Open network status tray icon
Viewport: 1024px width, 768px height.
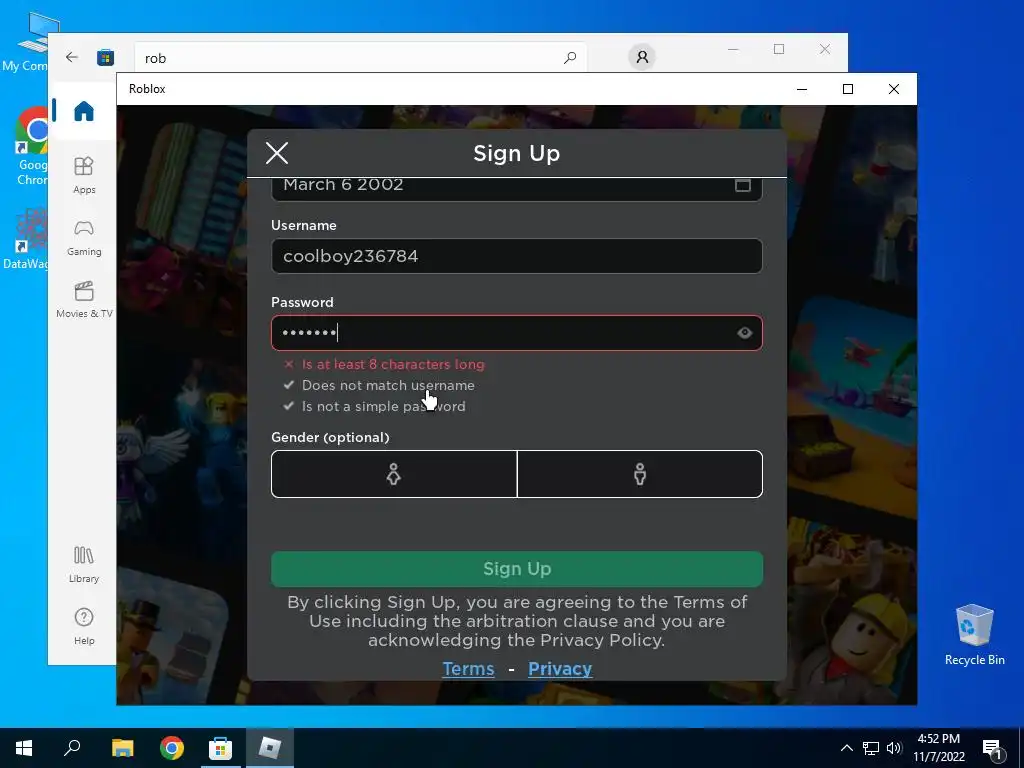pyautogui.click(x=871, y=748)
